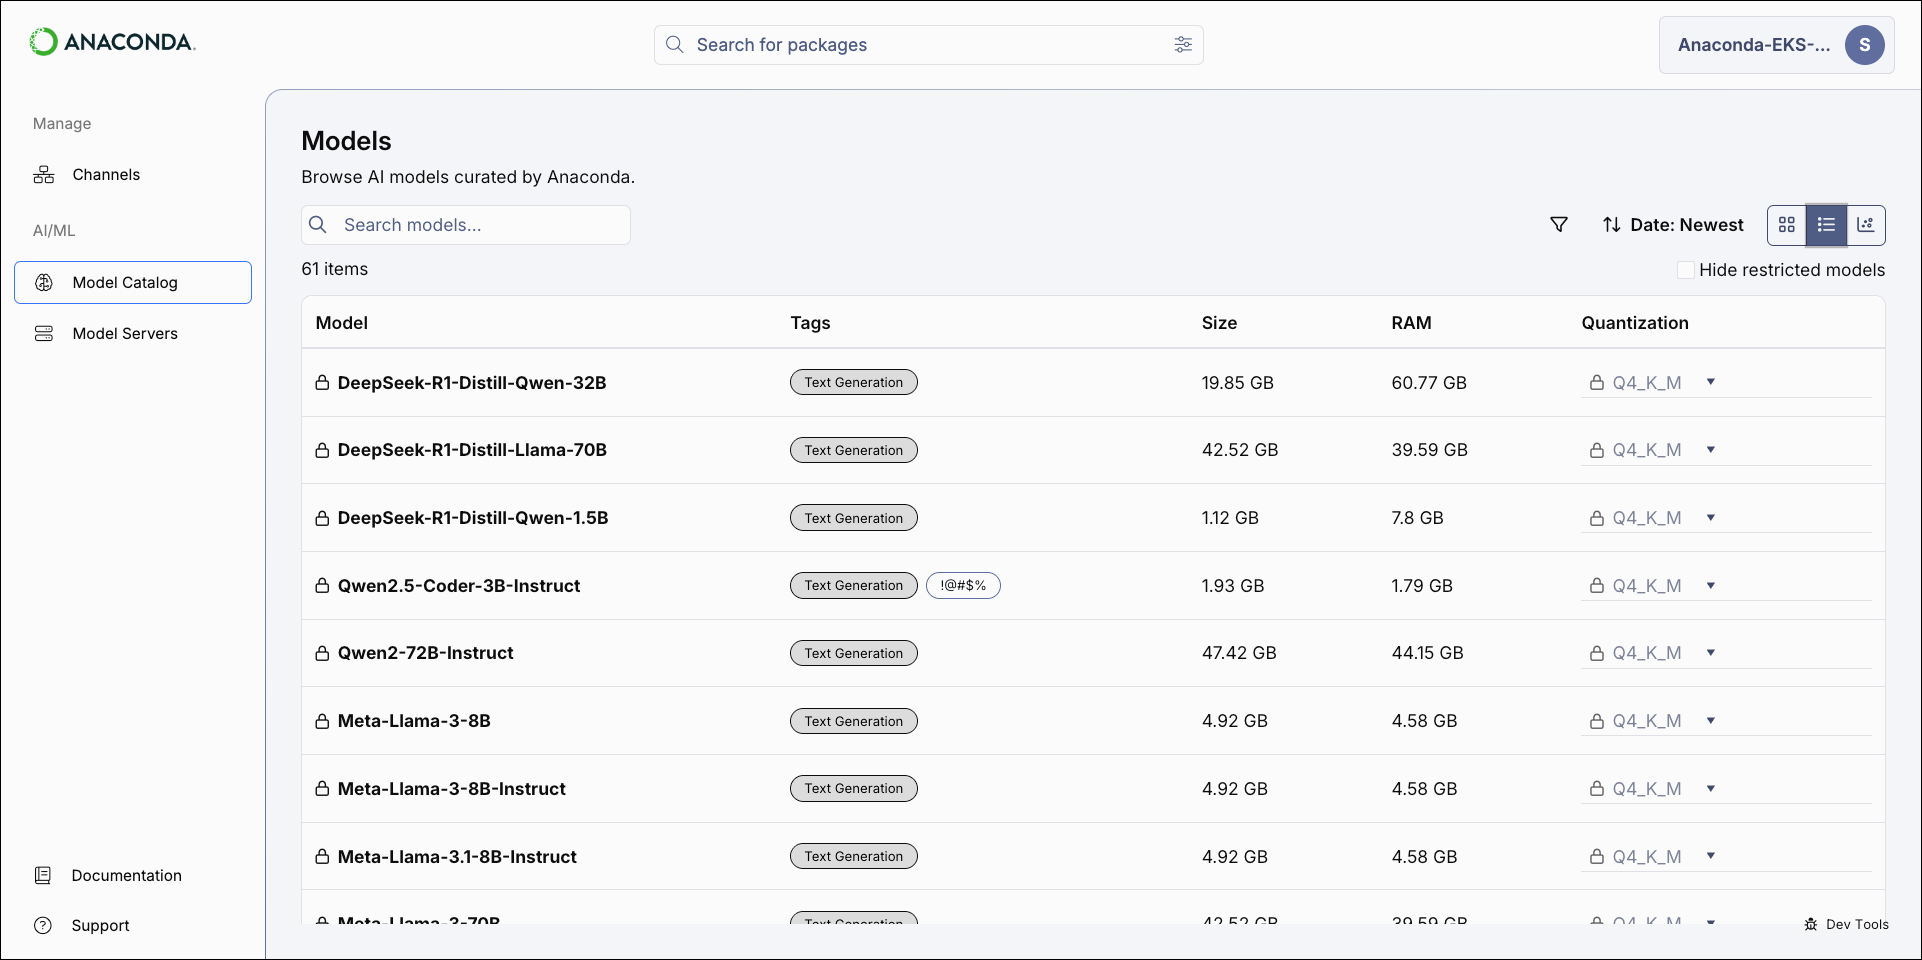The image size is (1922, 960).
Task: Open Model Servers in the sidebar
Action: coord(133,334)
